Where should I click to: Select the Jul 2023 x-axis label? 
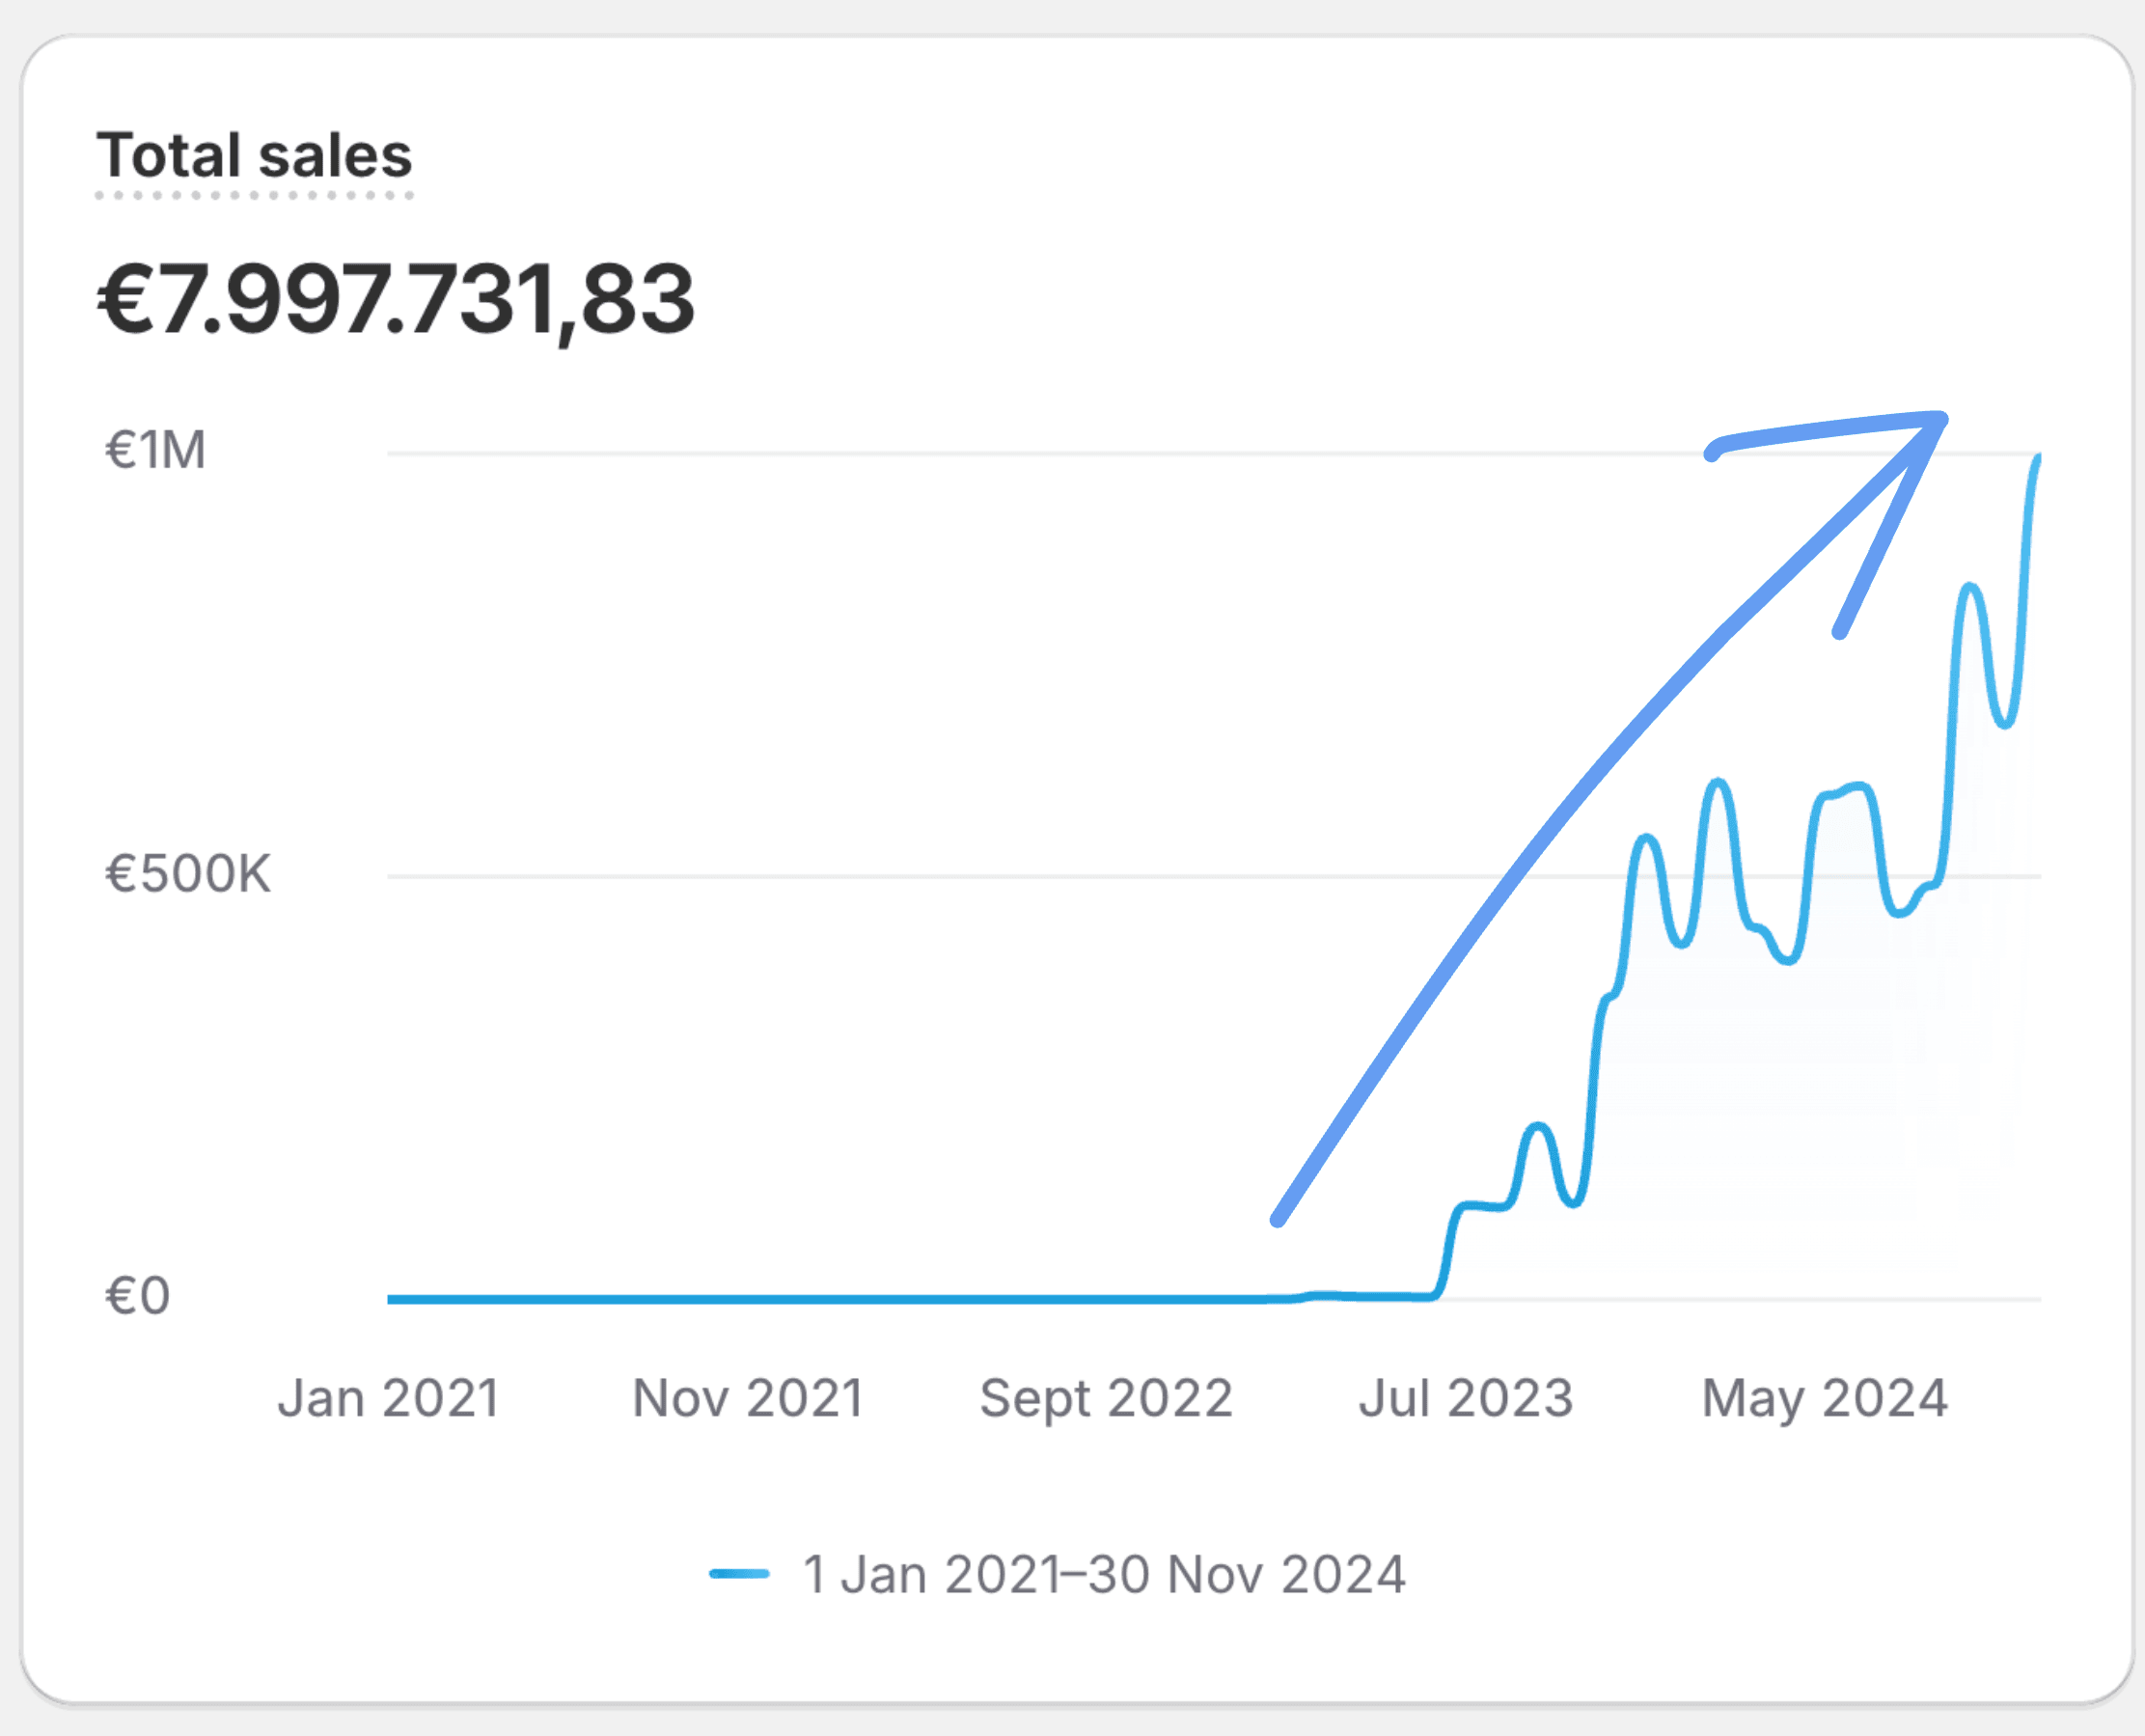tap(1465, 1398)
